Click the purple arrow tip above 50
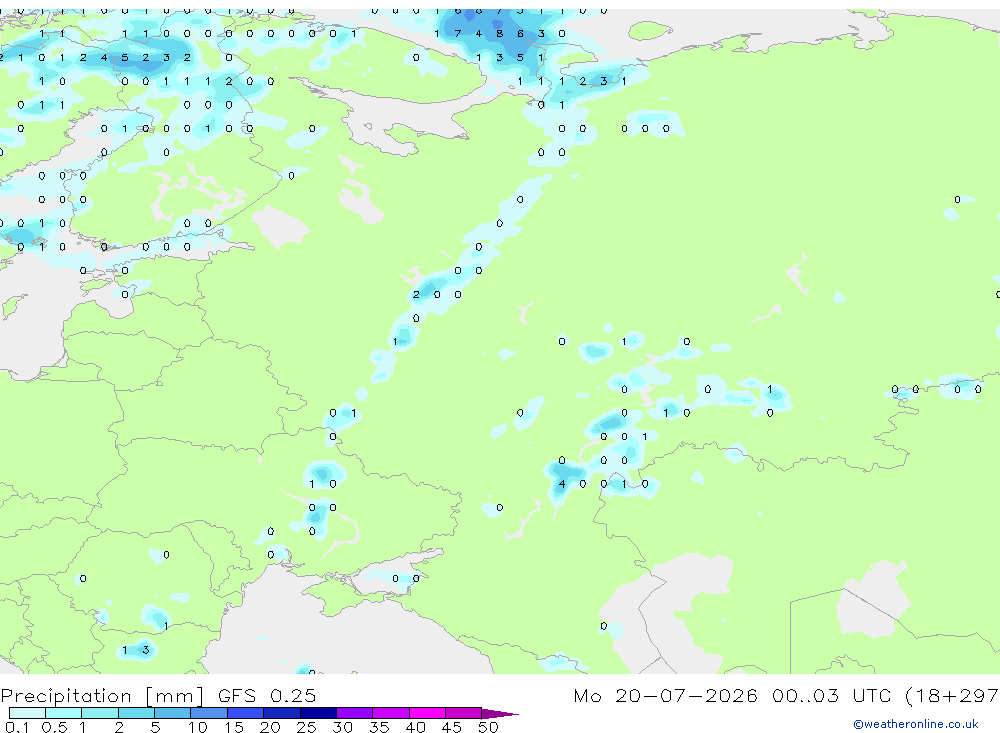The height and width of the screenshot is (733, 1000). pyautogui.click(x=499, y=713)
